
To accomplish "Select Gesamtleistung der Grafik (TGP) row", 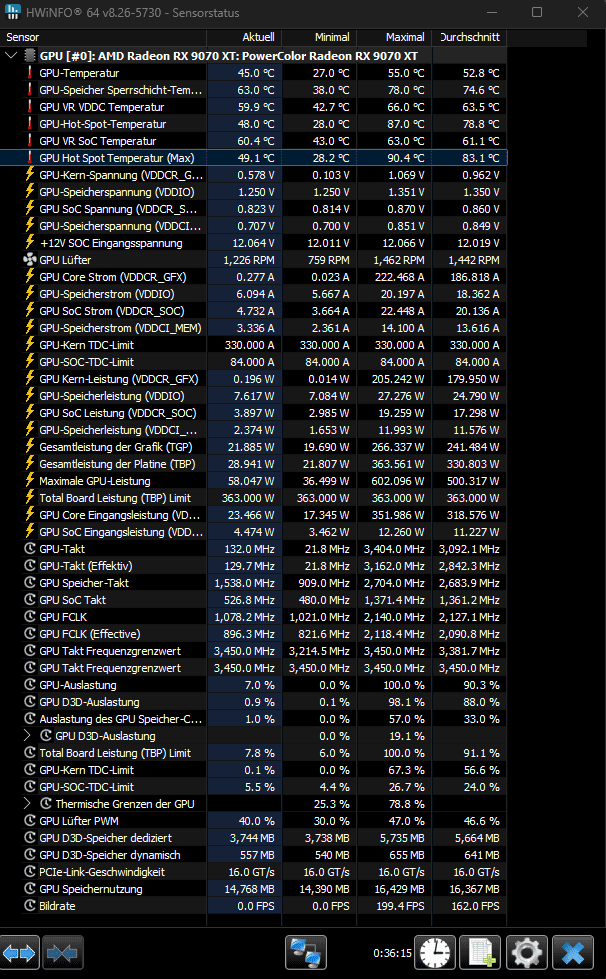I will [x=253, y=447].
